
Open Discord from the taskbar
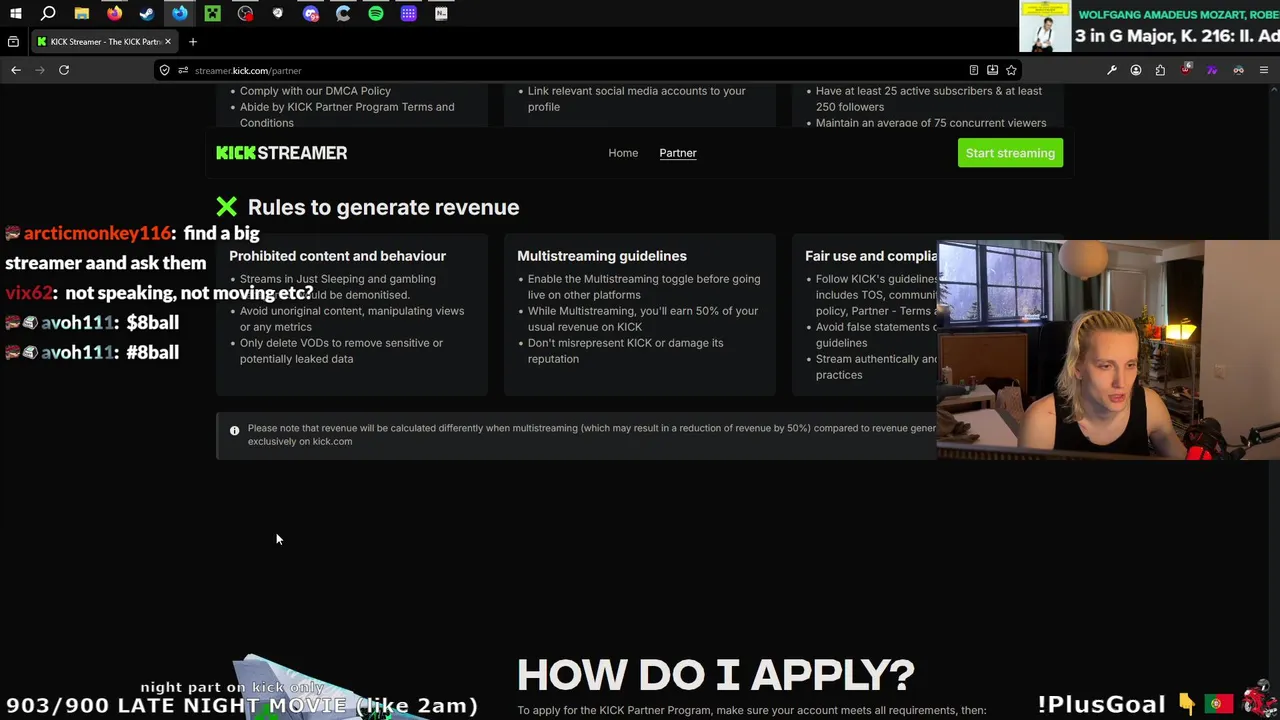(310, 14)
